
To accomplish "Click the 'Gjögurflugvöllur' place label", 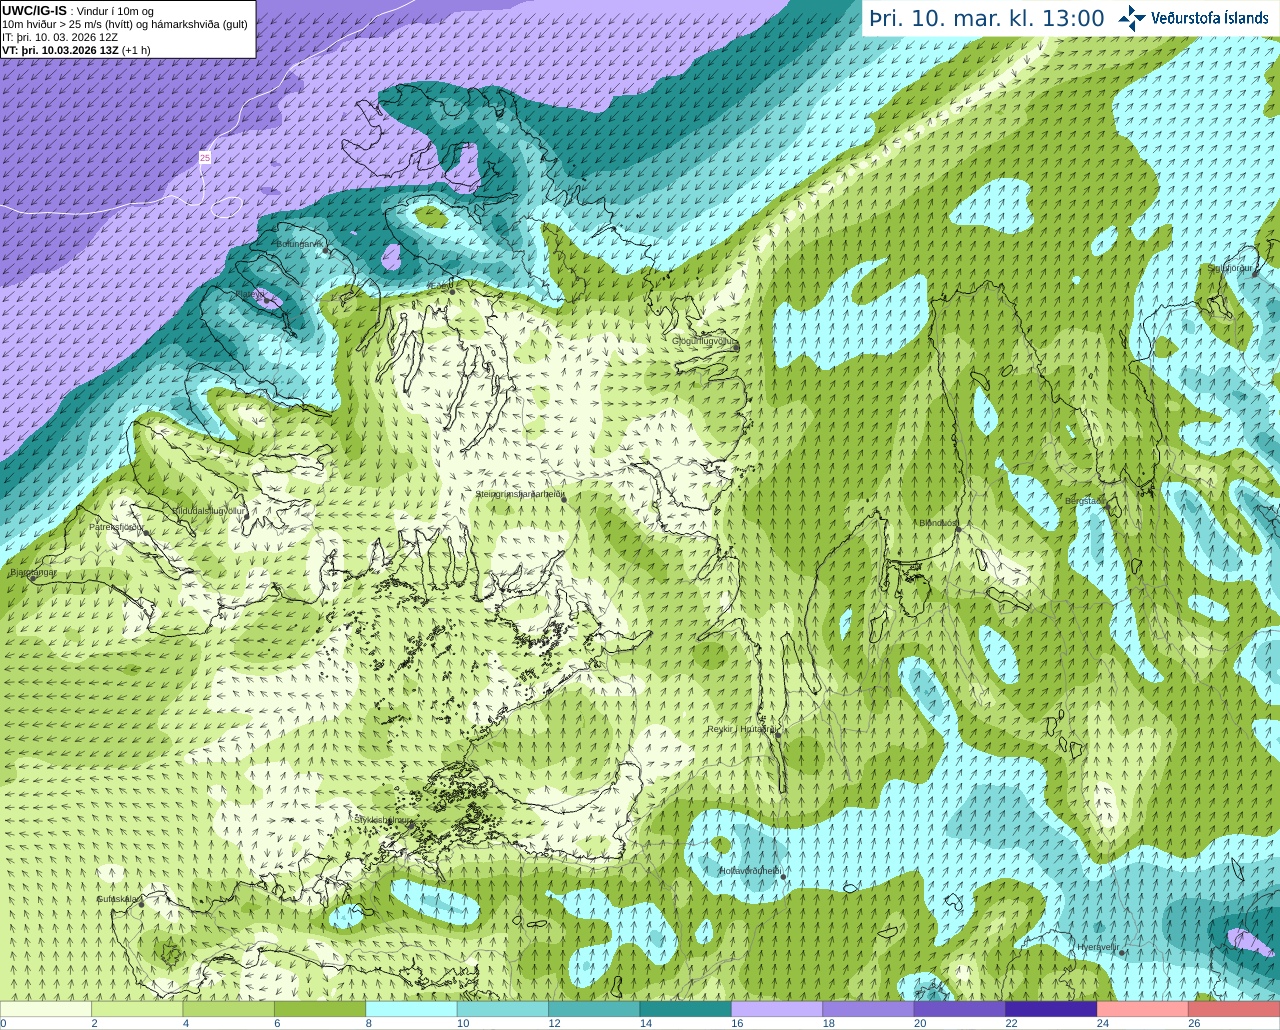I will [704, 342].
